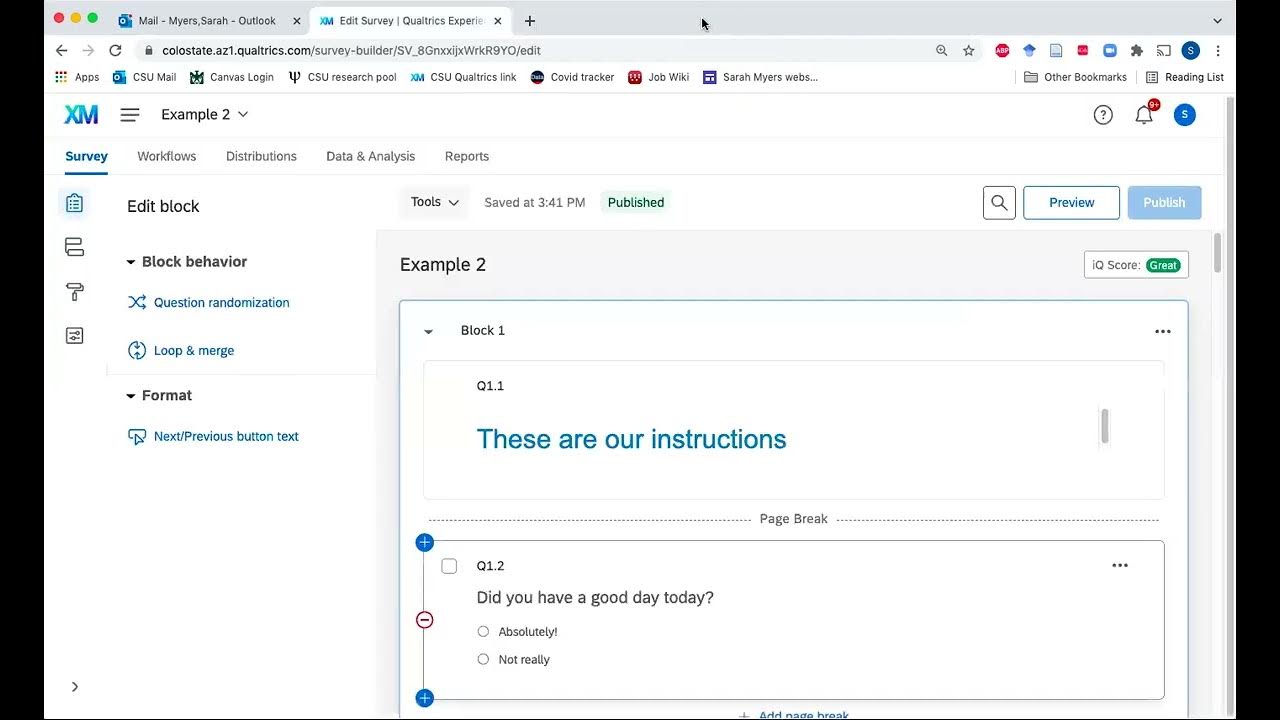The width and height of the screenshot is (1280, 720).
Task: Click Chrome zoom magnifier in address bar
Action: pos(941,50)
